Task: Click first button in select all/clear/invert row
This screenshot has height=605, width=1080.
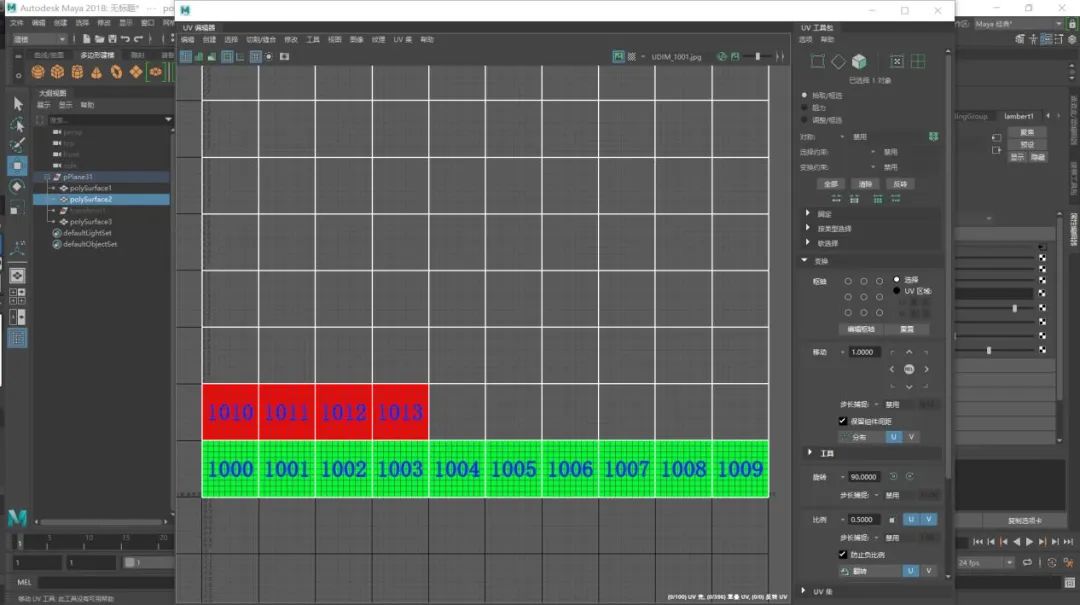Action: click(831, 184)
